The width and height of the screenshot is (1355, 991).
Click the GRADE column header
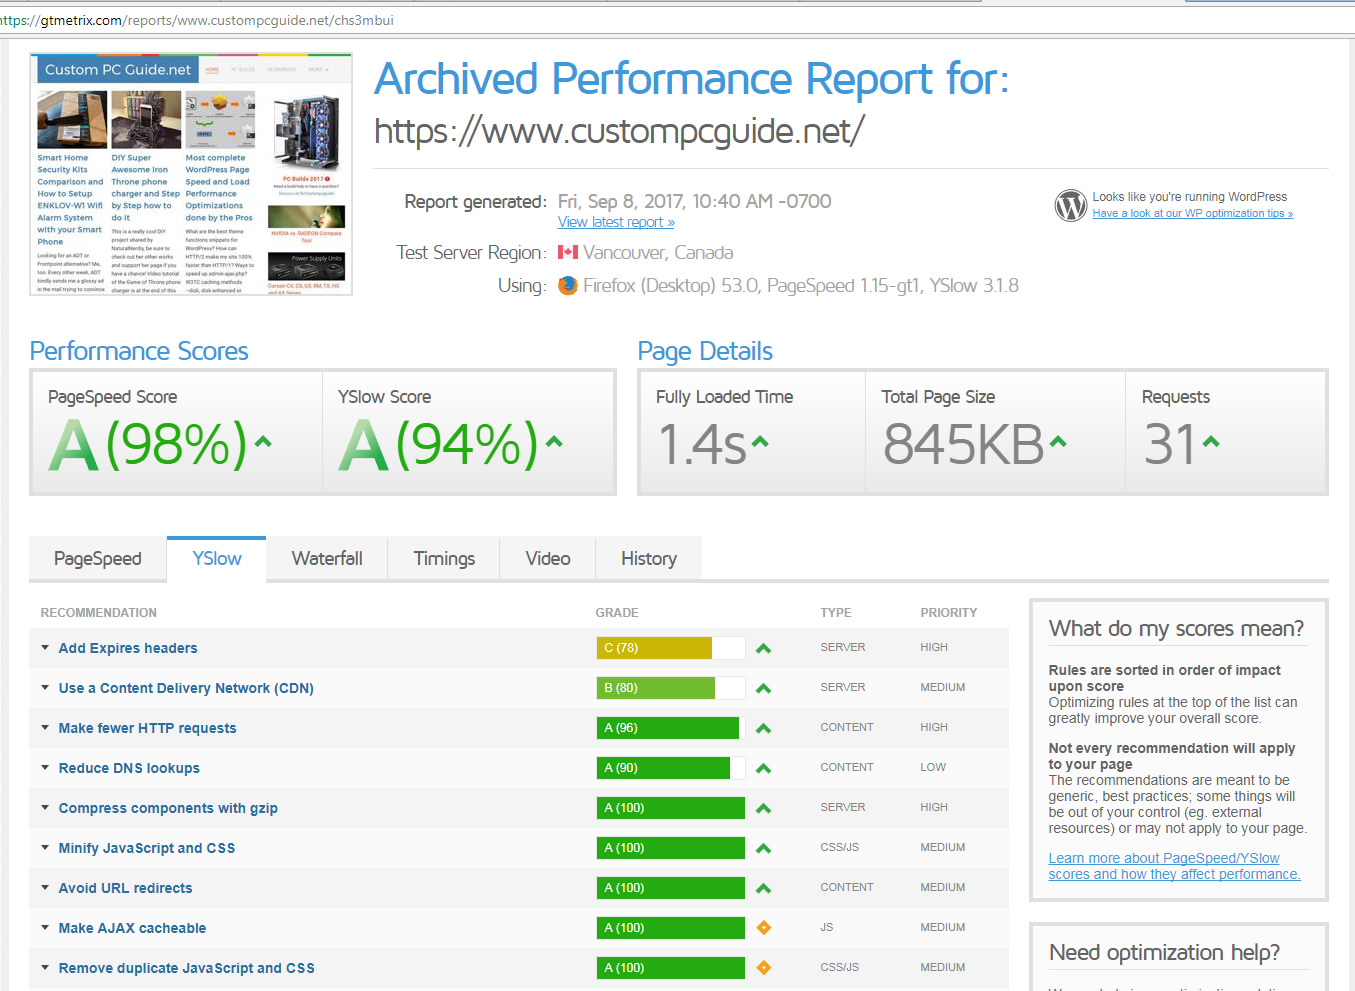pos(617,613)
